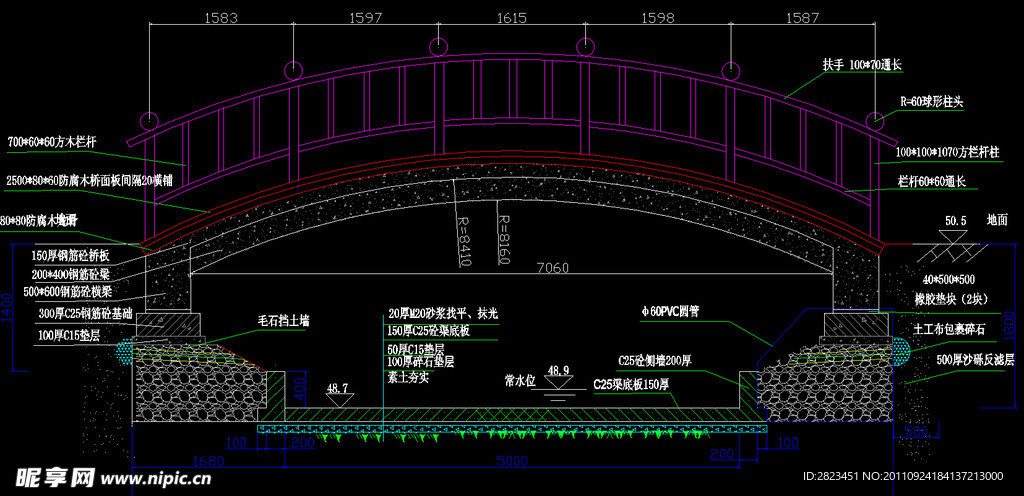Click the '橡胶垫块（2块）' label
The image size is (1024, 496).
[x=952, y=300]
